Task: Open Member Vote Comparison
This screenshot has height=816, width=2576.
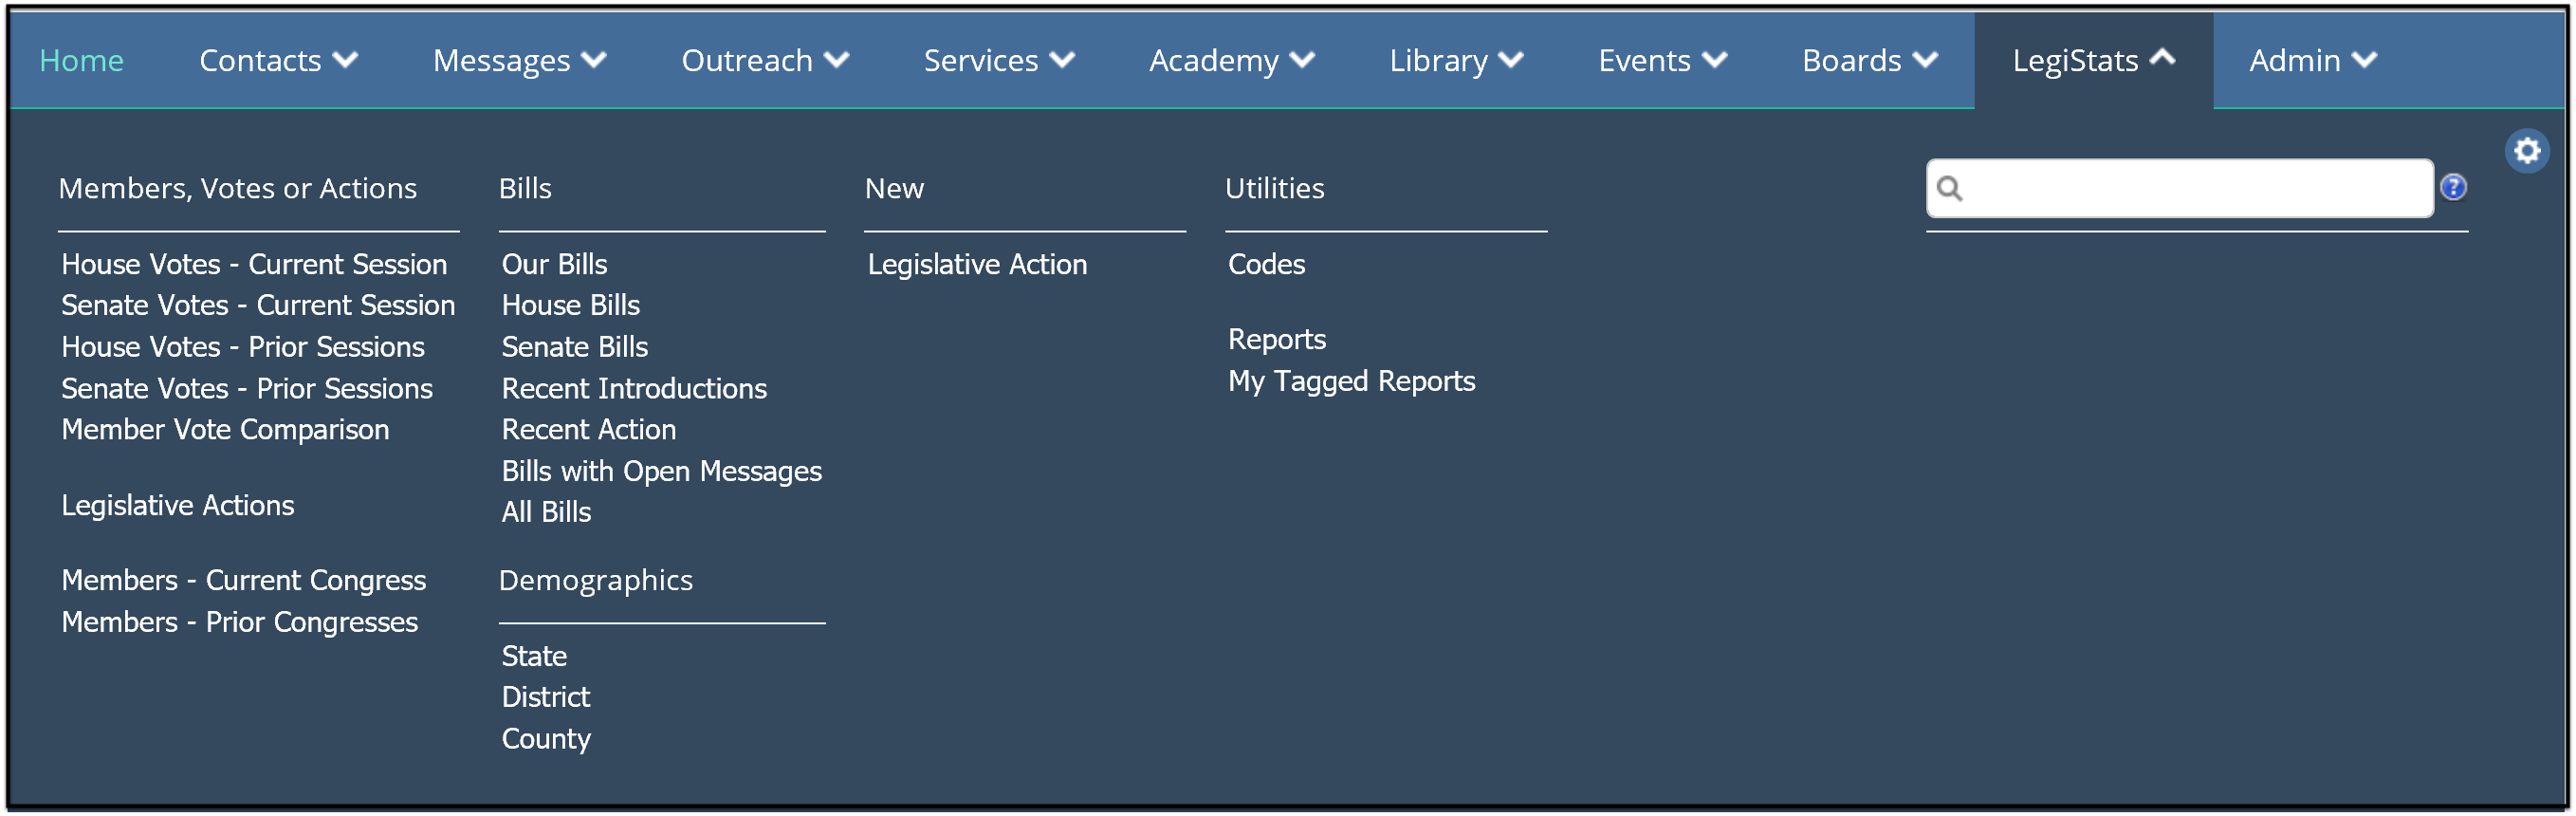Action: click(225, 429)
